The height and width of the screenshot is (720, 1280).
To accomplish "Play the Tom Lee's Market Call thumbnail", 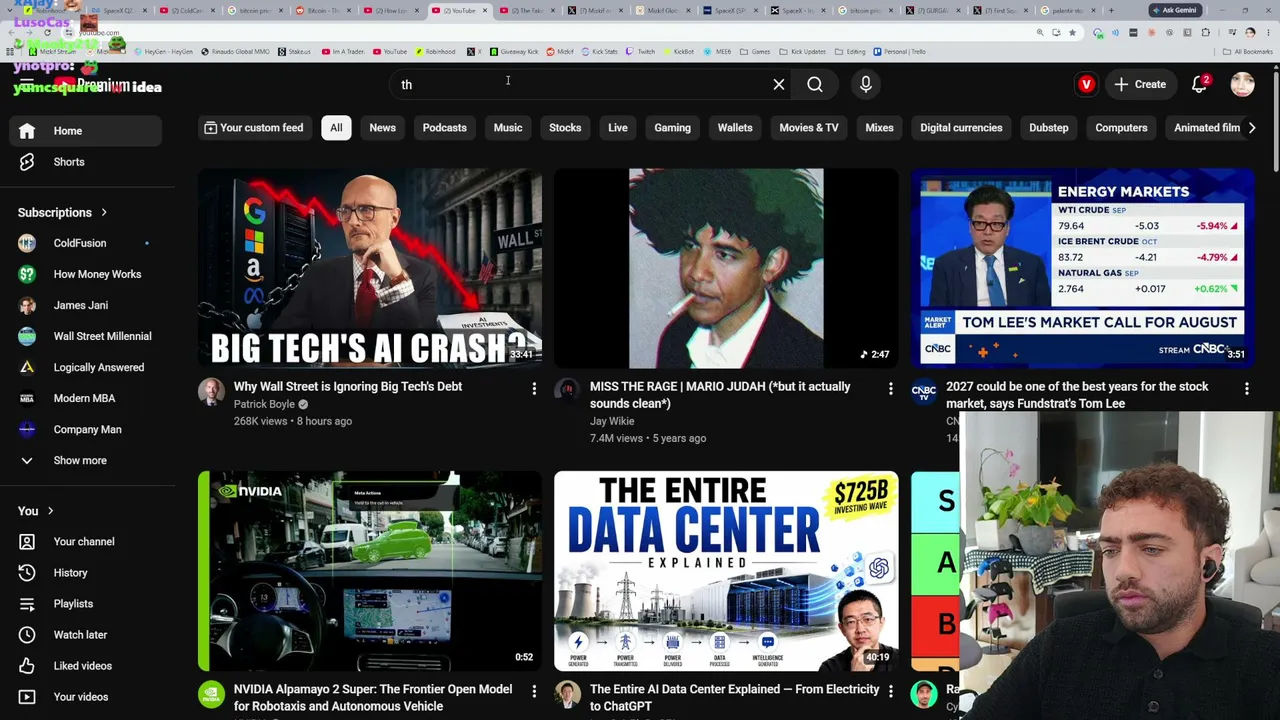I will point(1082,268).
